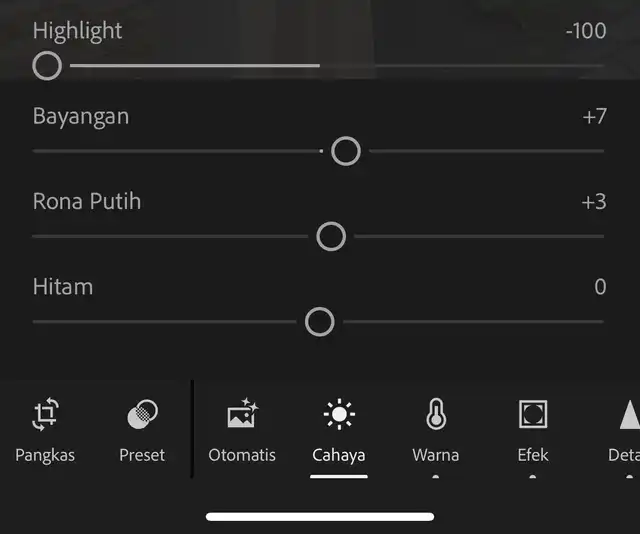The height and width of the screenshot is (534, 640).
Task: Tap the Cahaya tab label
Action: 339,455
